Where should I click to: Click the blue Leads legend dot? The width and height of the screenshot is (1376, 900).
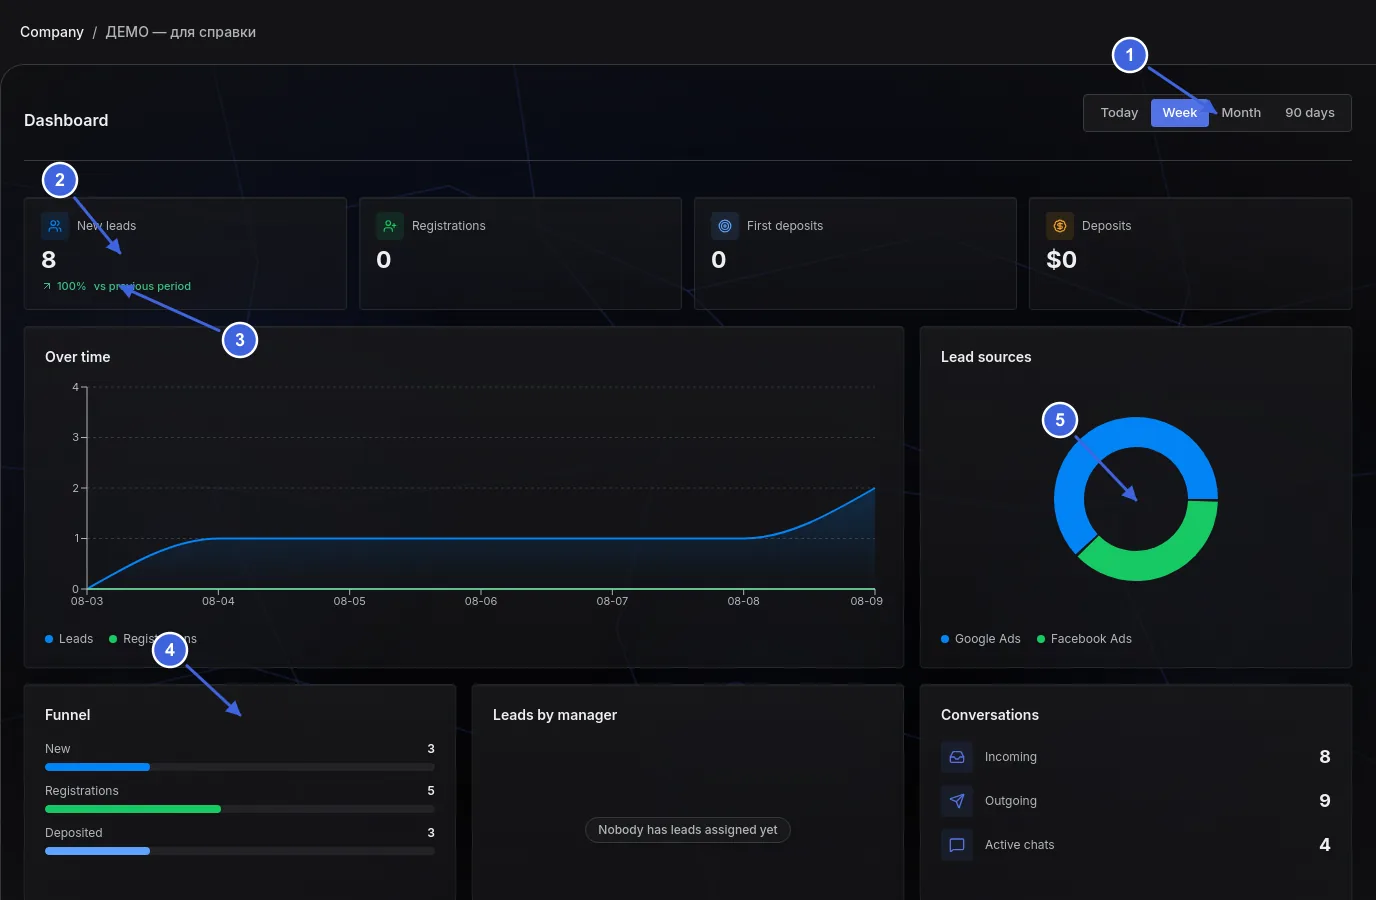[x=49, y=639]
